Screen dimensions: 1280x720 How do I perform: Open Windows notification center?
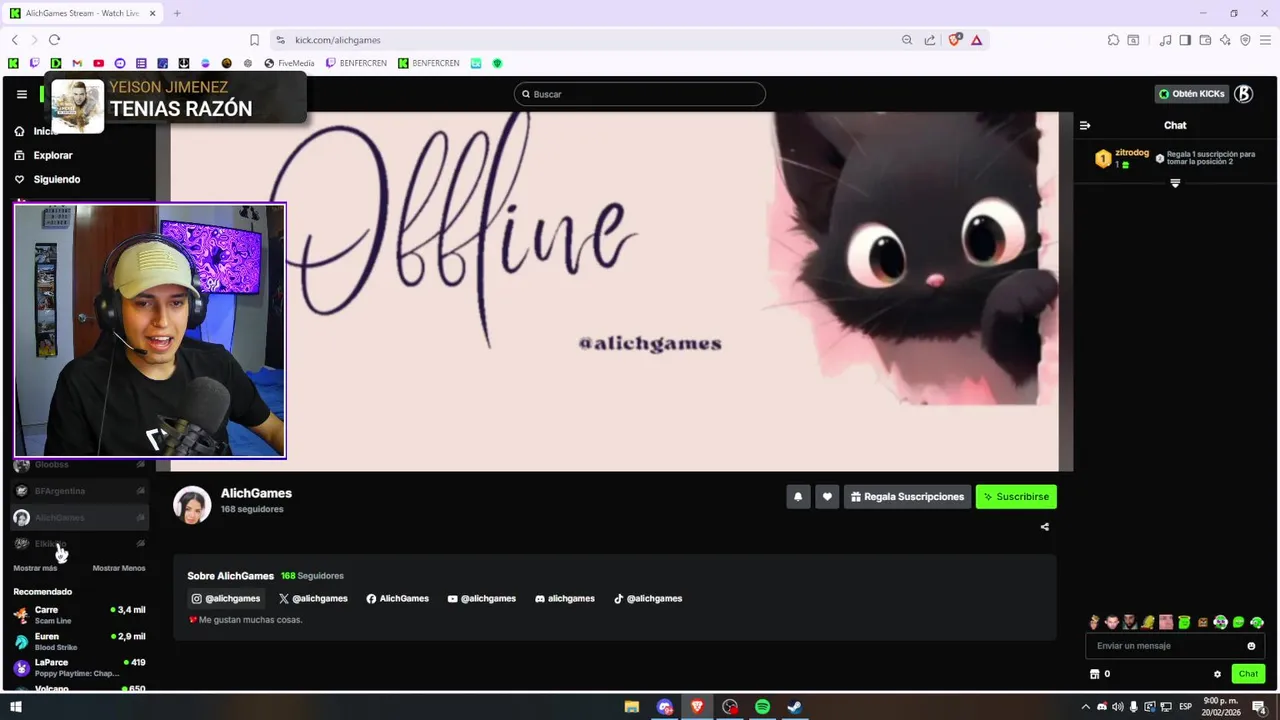(1259, 707)
